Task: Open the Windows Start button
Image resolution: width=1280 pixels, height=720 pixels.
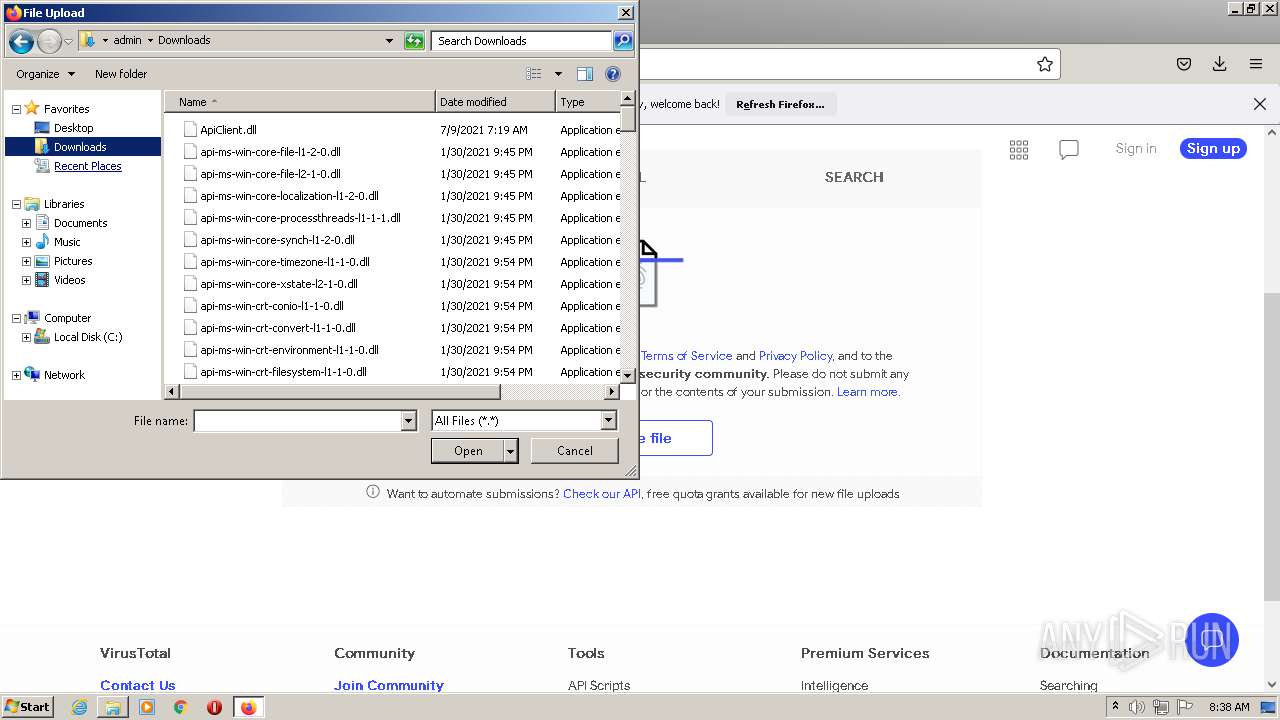Action: pyautogui.click(x=28, y=707)
